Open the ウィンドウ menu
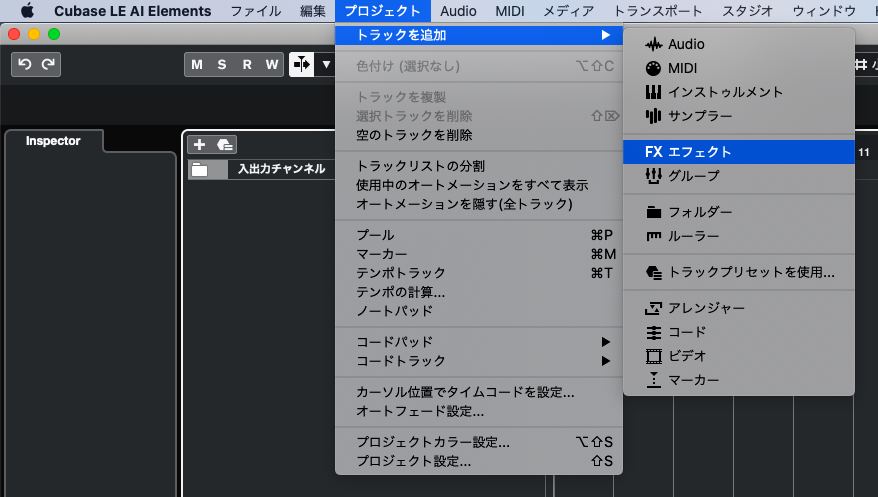 [x=824, y=11]
